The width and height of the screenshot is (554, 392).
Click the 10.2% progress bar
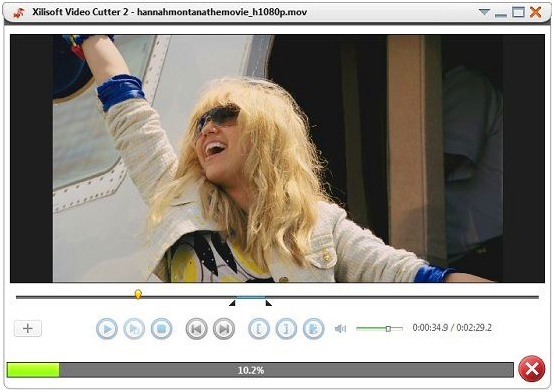tap(260, 370)
